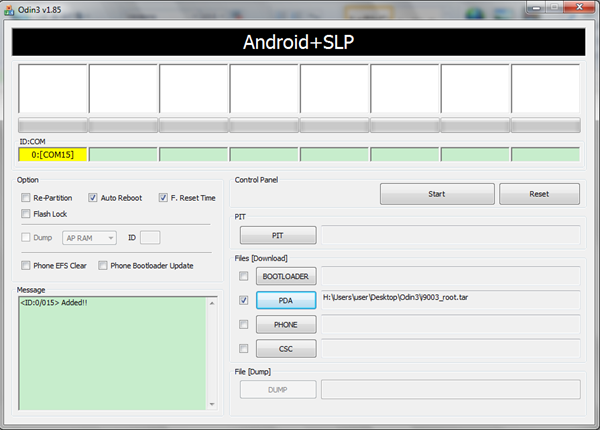Screen dimensions: 600x430
Task: Check the CSC file checkbox
Action: (243, 349)
